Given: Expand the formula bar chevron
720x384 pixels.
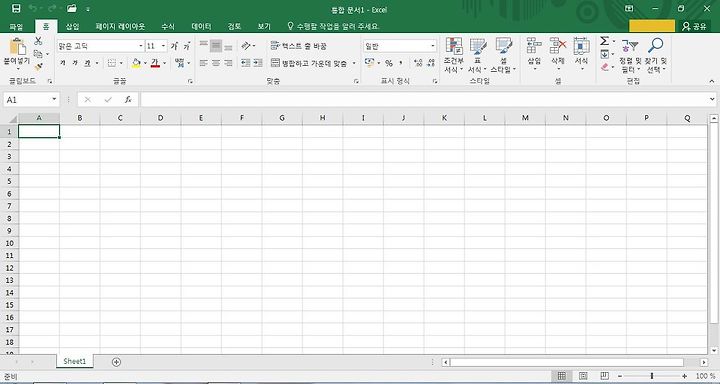Looking at the screenshot, I should click(x=712, y=99).
